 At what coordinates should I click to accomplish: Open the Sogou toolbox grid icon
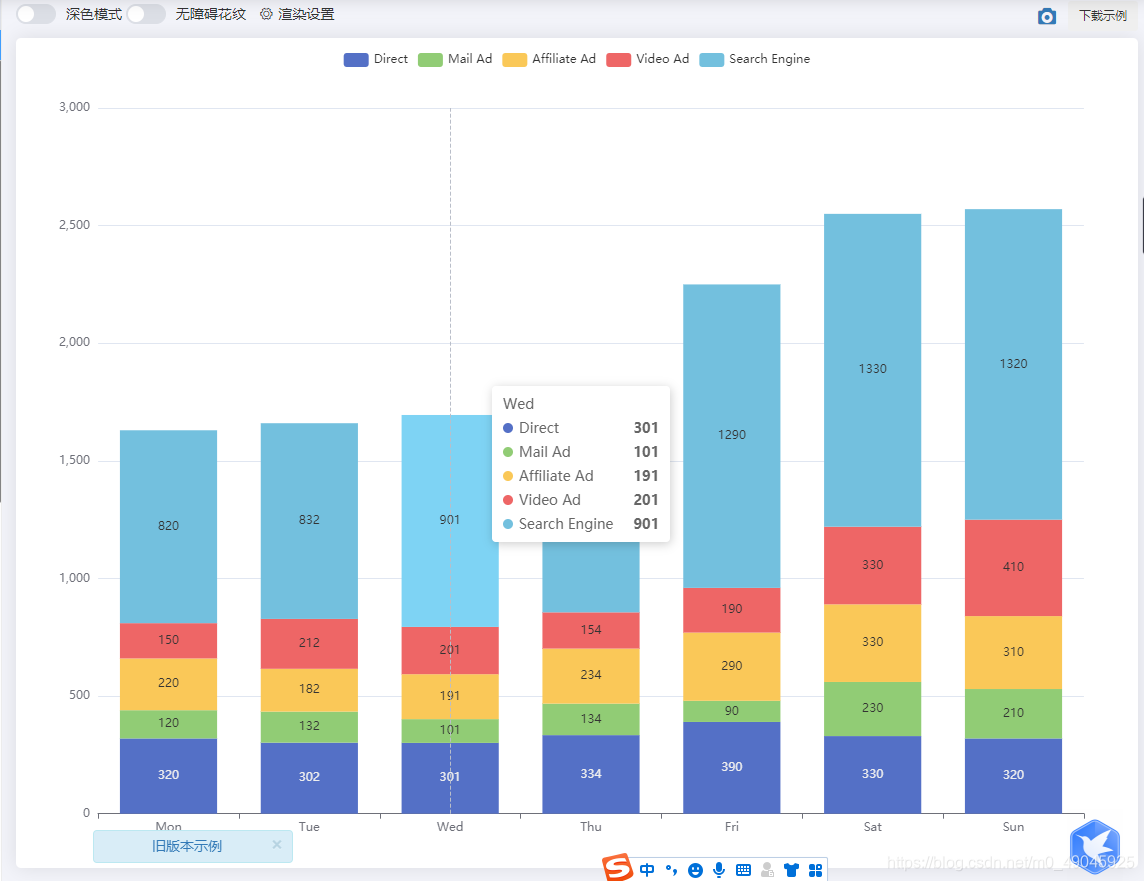point(815,869)
